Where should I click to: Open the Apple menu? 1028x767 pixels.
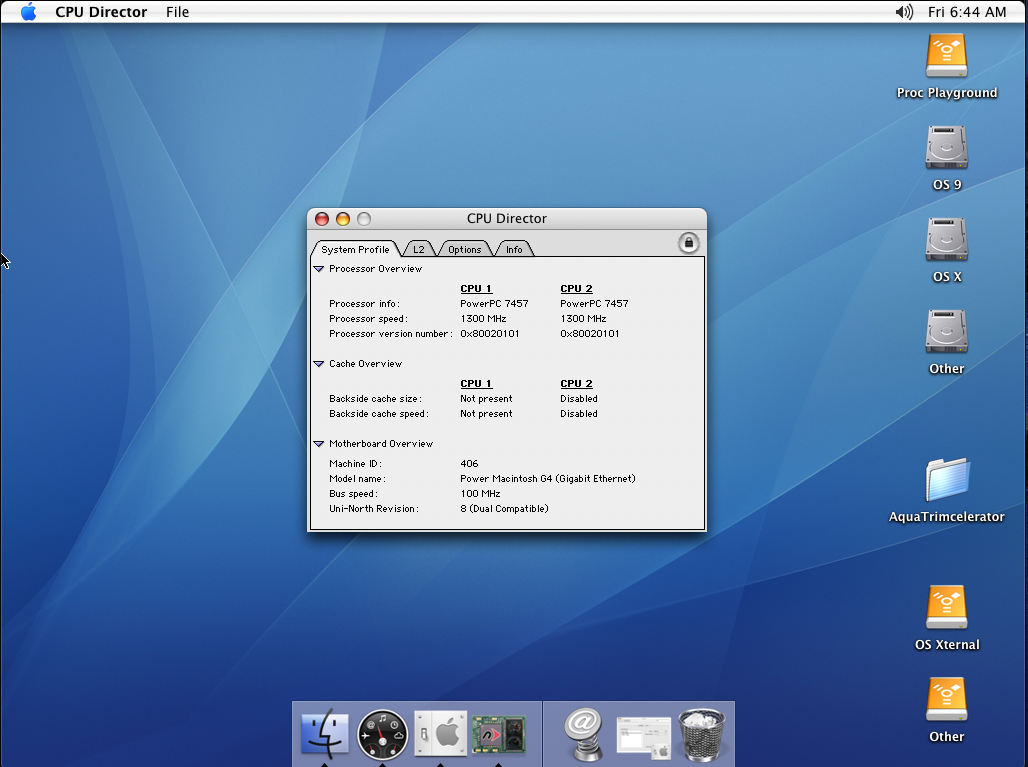tap(28, 12)
